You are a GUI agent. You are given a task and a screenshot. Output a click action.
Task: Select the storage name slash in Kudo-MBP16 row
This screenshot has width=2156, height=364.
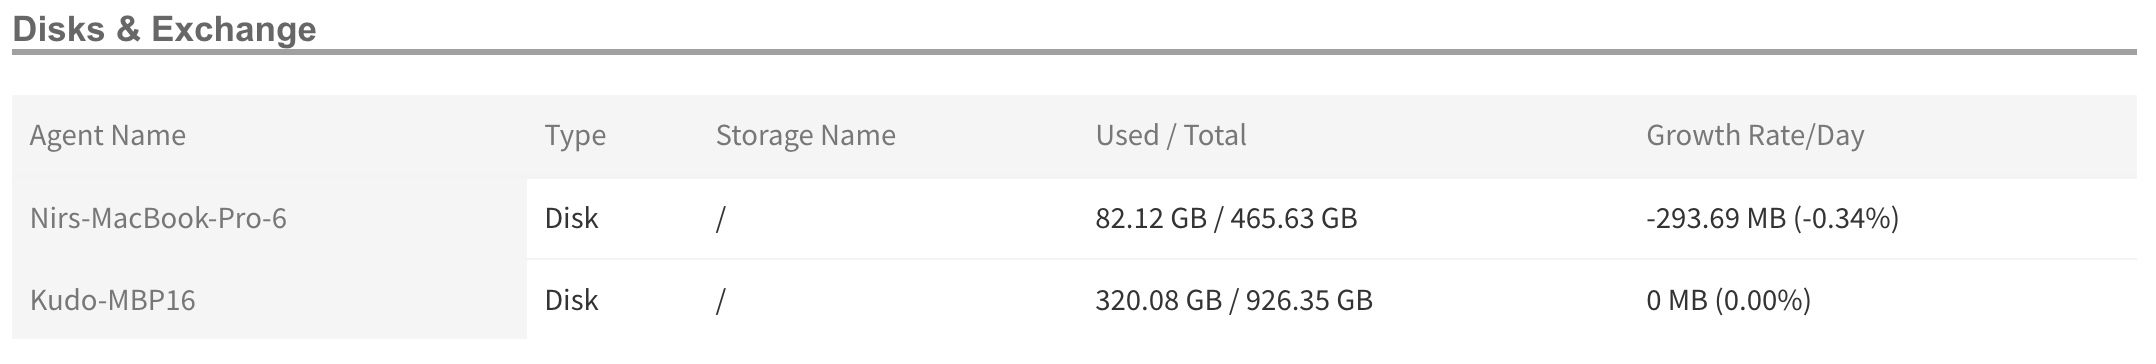tap(720, 300)
